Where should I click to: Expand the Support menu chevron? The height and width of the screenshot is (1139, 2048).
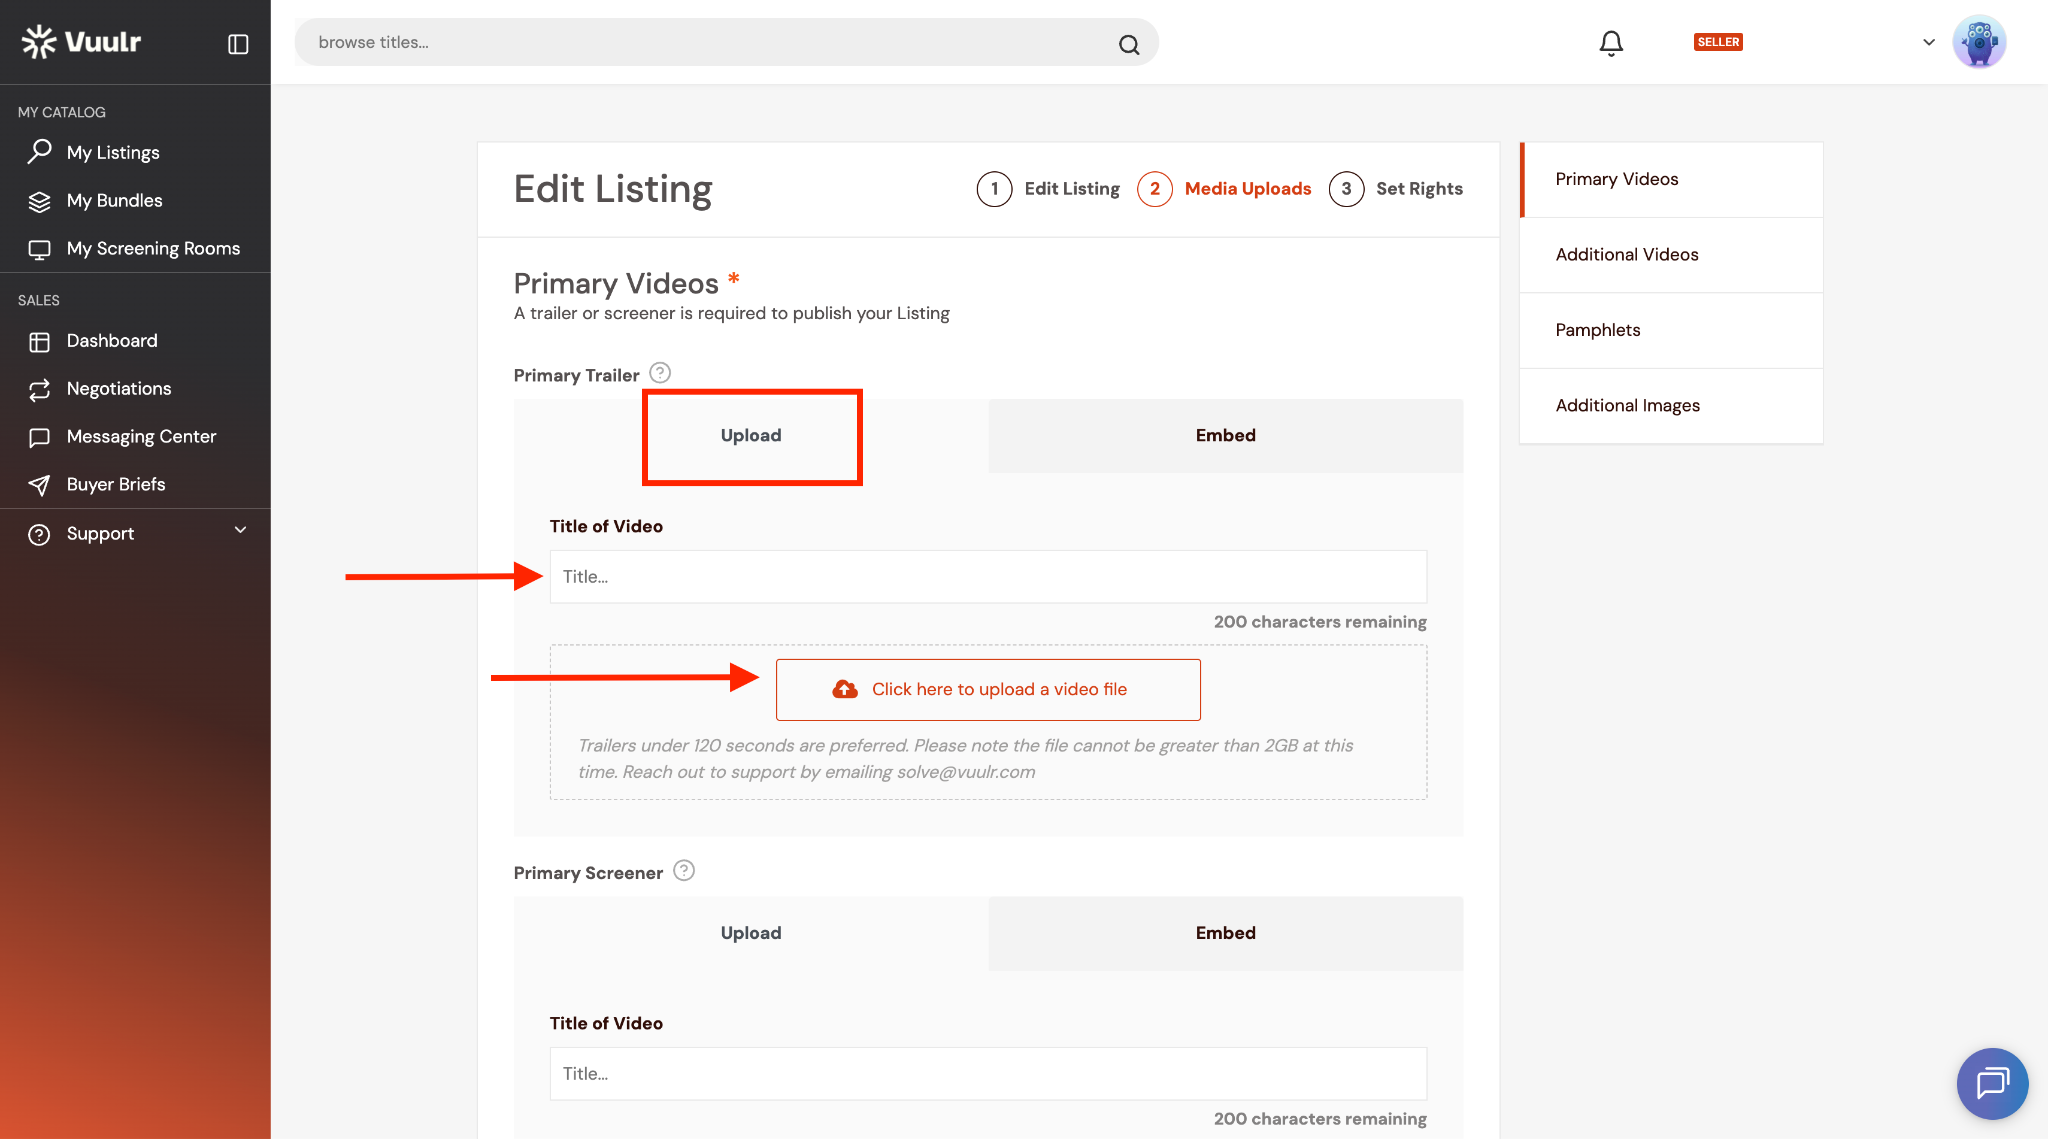pyautogui.click(x=240, y=531)
